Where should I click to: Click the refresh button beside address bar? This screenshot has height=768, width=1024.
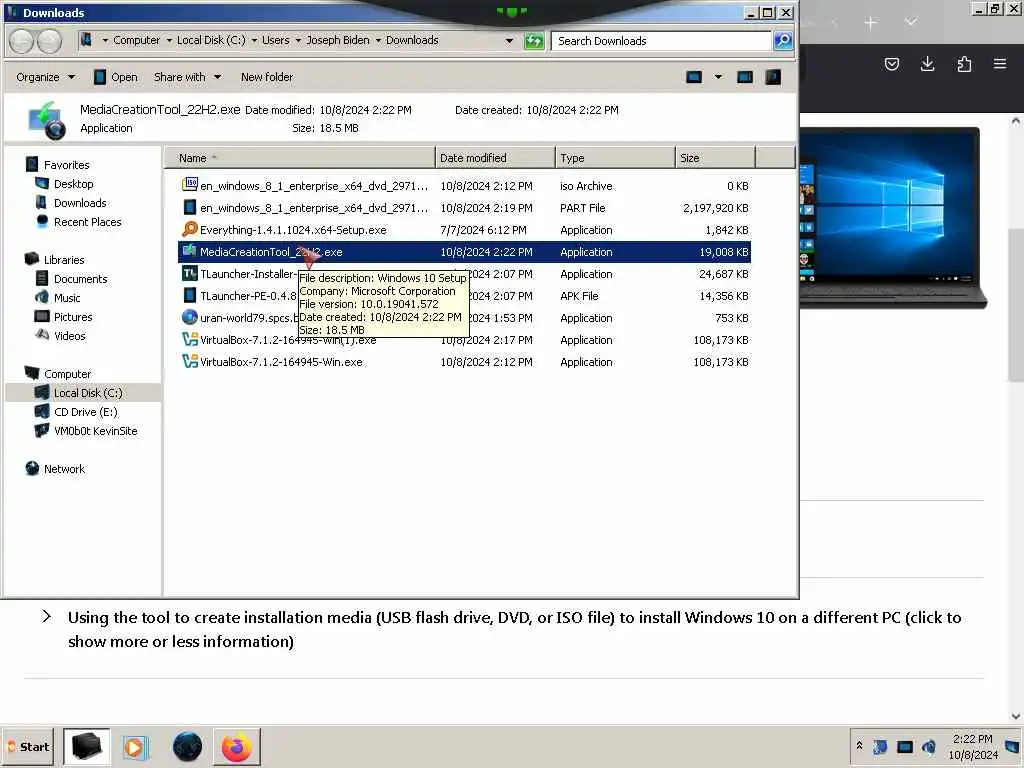[534, 41]
